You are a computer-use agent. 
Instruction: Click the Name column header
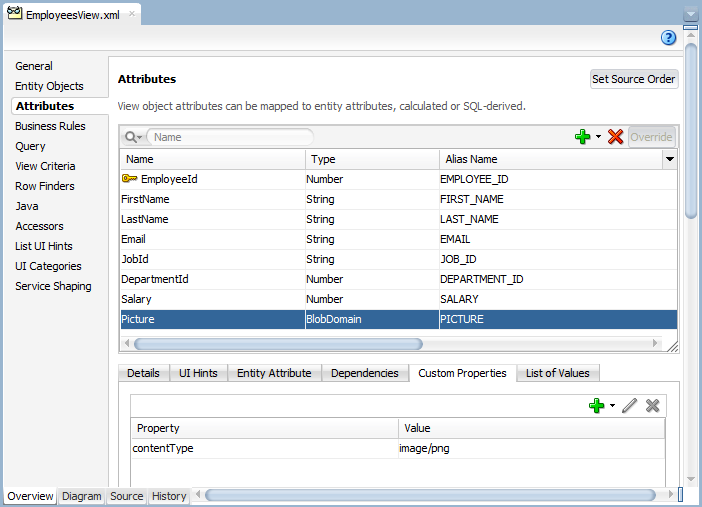point(213,159)
